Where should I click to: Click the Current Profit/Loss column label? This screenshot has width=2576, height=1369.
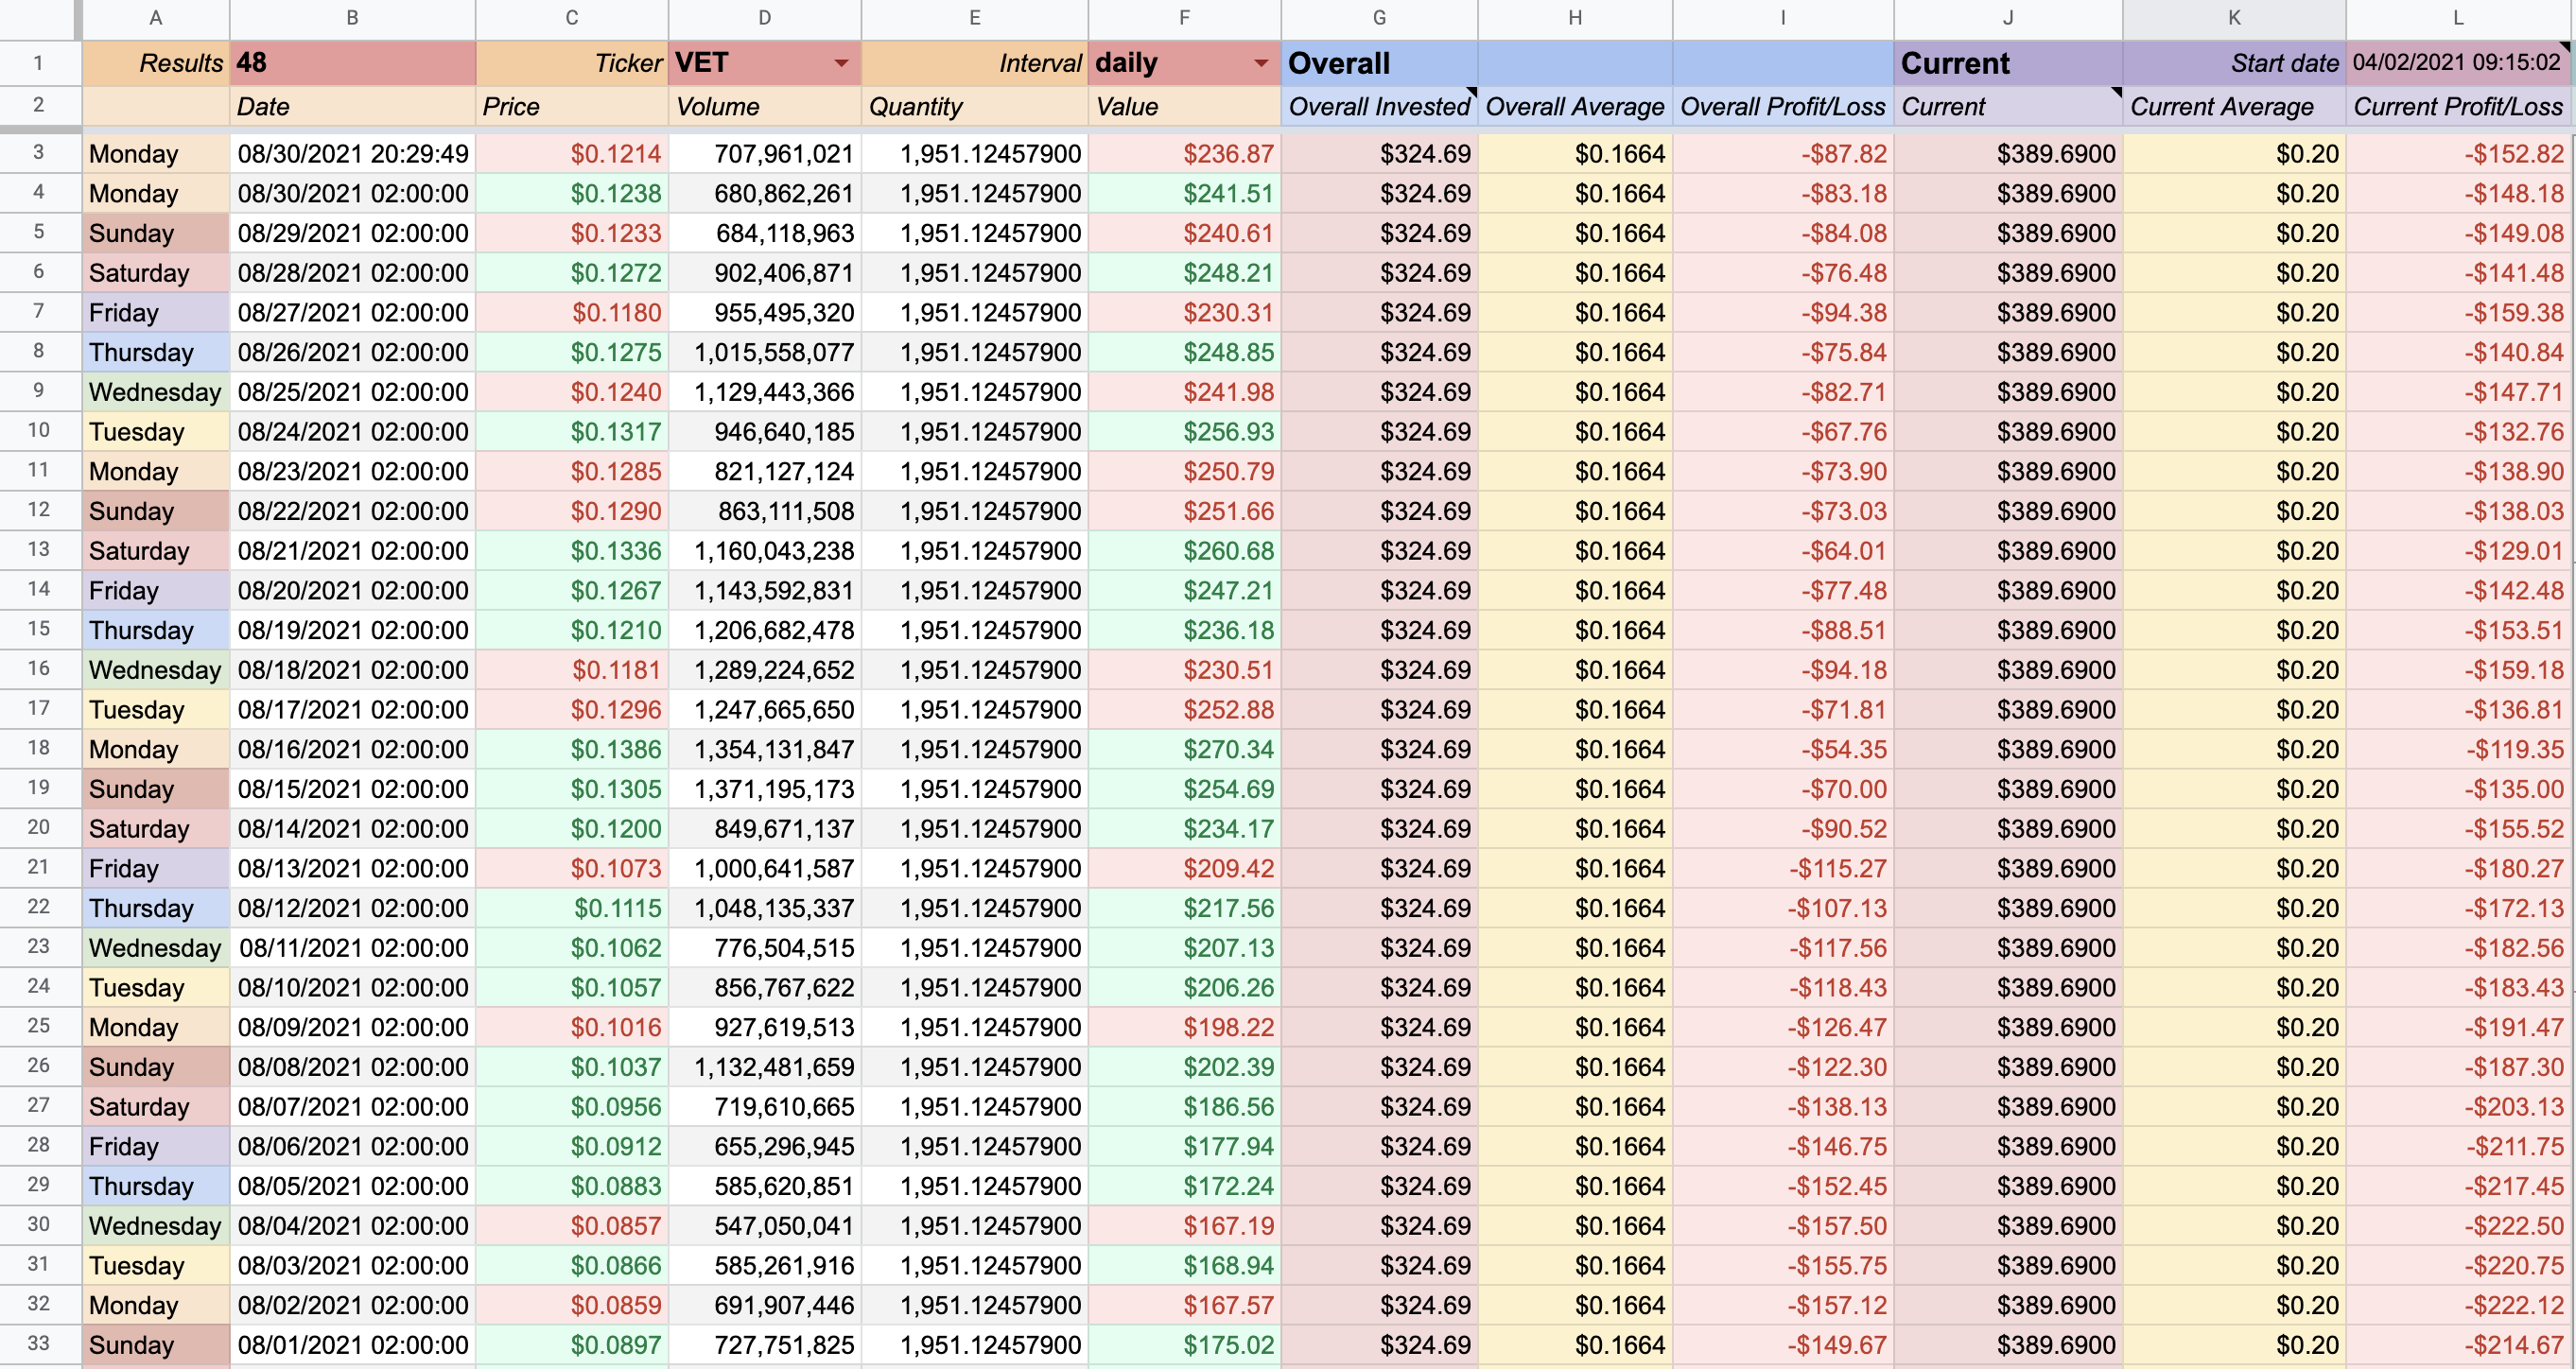[2458, 107]
